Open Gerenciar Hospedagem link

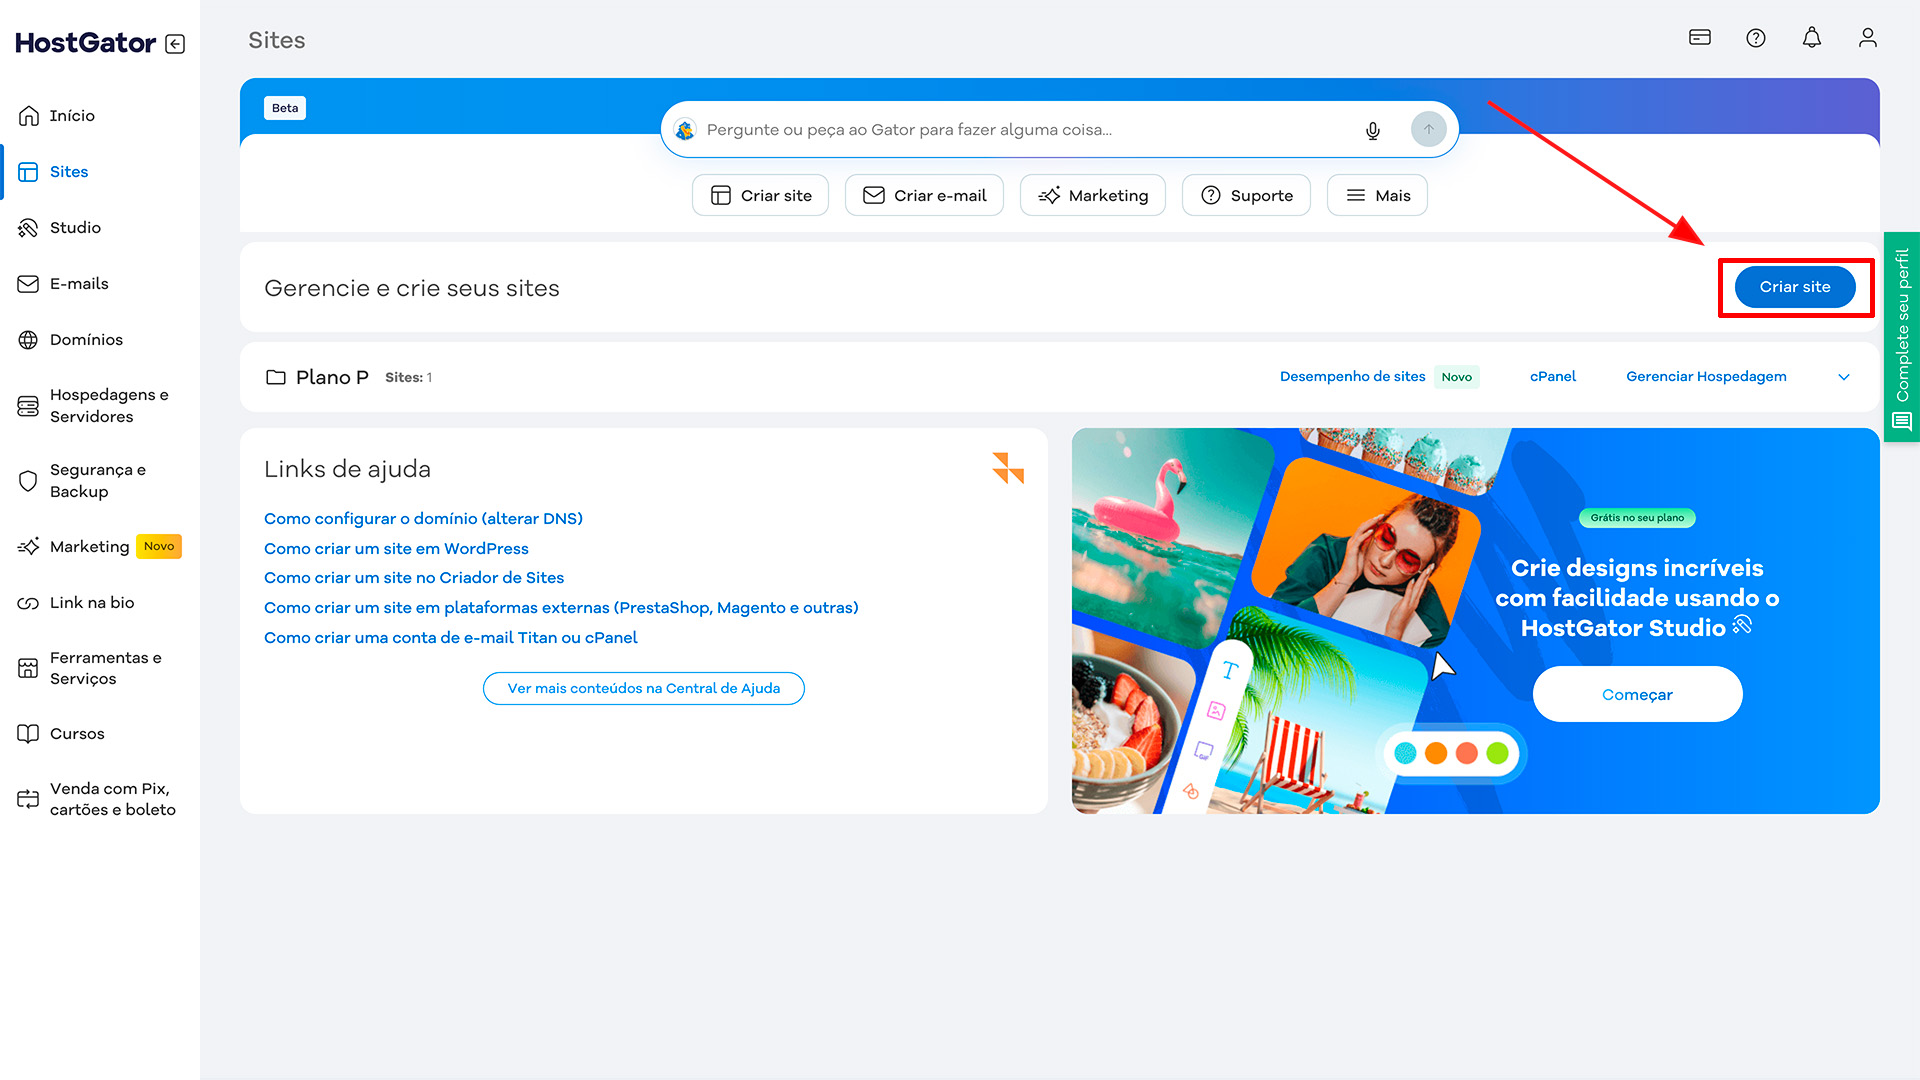pyautogui.click(x=1706, y=377)
